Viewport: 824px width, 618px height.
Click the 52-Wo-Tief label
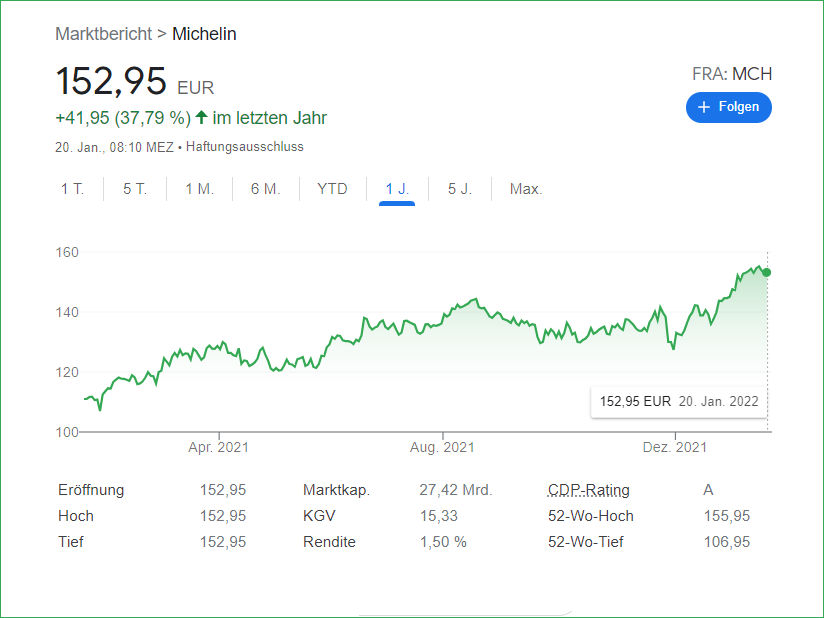point(585,542)
